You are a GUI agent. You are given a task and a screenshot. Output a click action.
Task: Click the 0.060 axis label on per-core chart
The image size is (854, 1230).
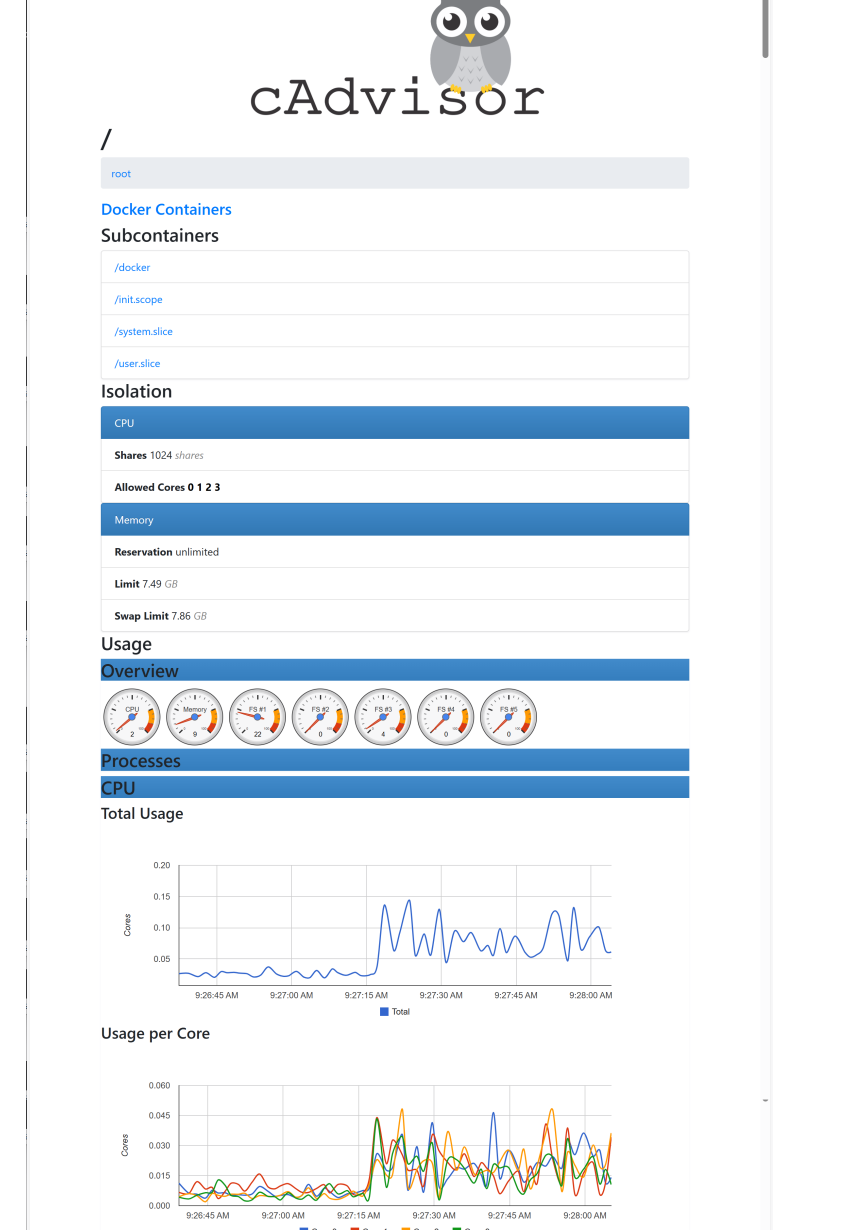(x=159, y=1085)
